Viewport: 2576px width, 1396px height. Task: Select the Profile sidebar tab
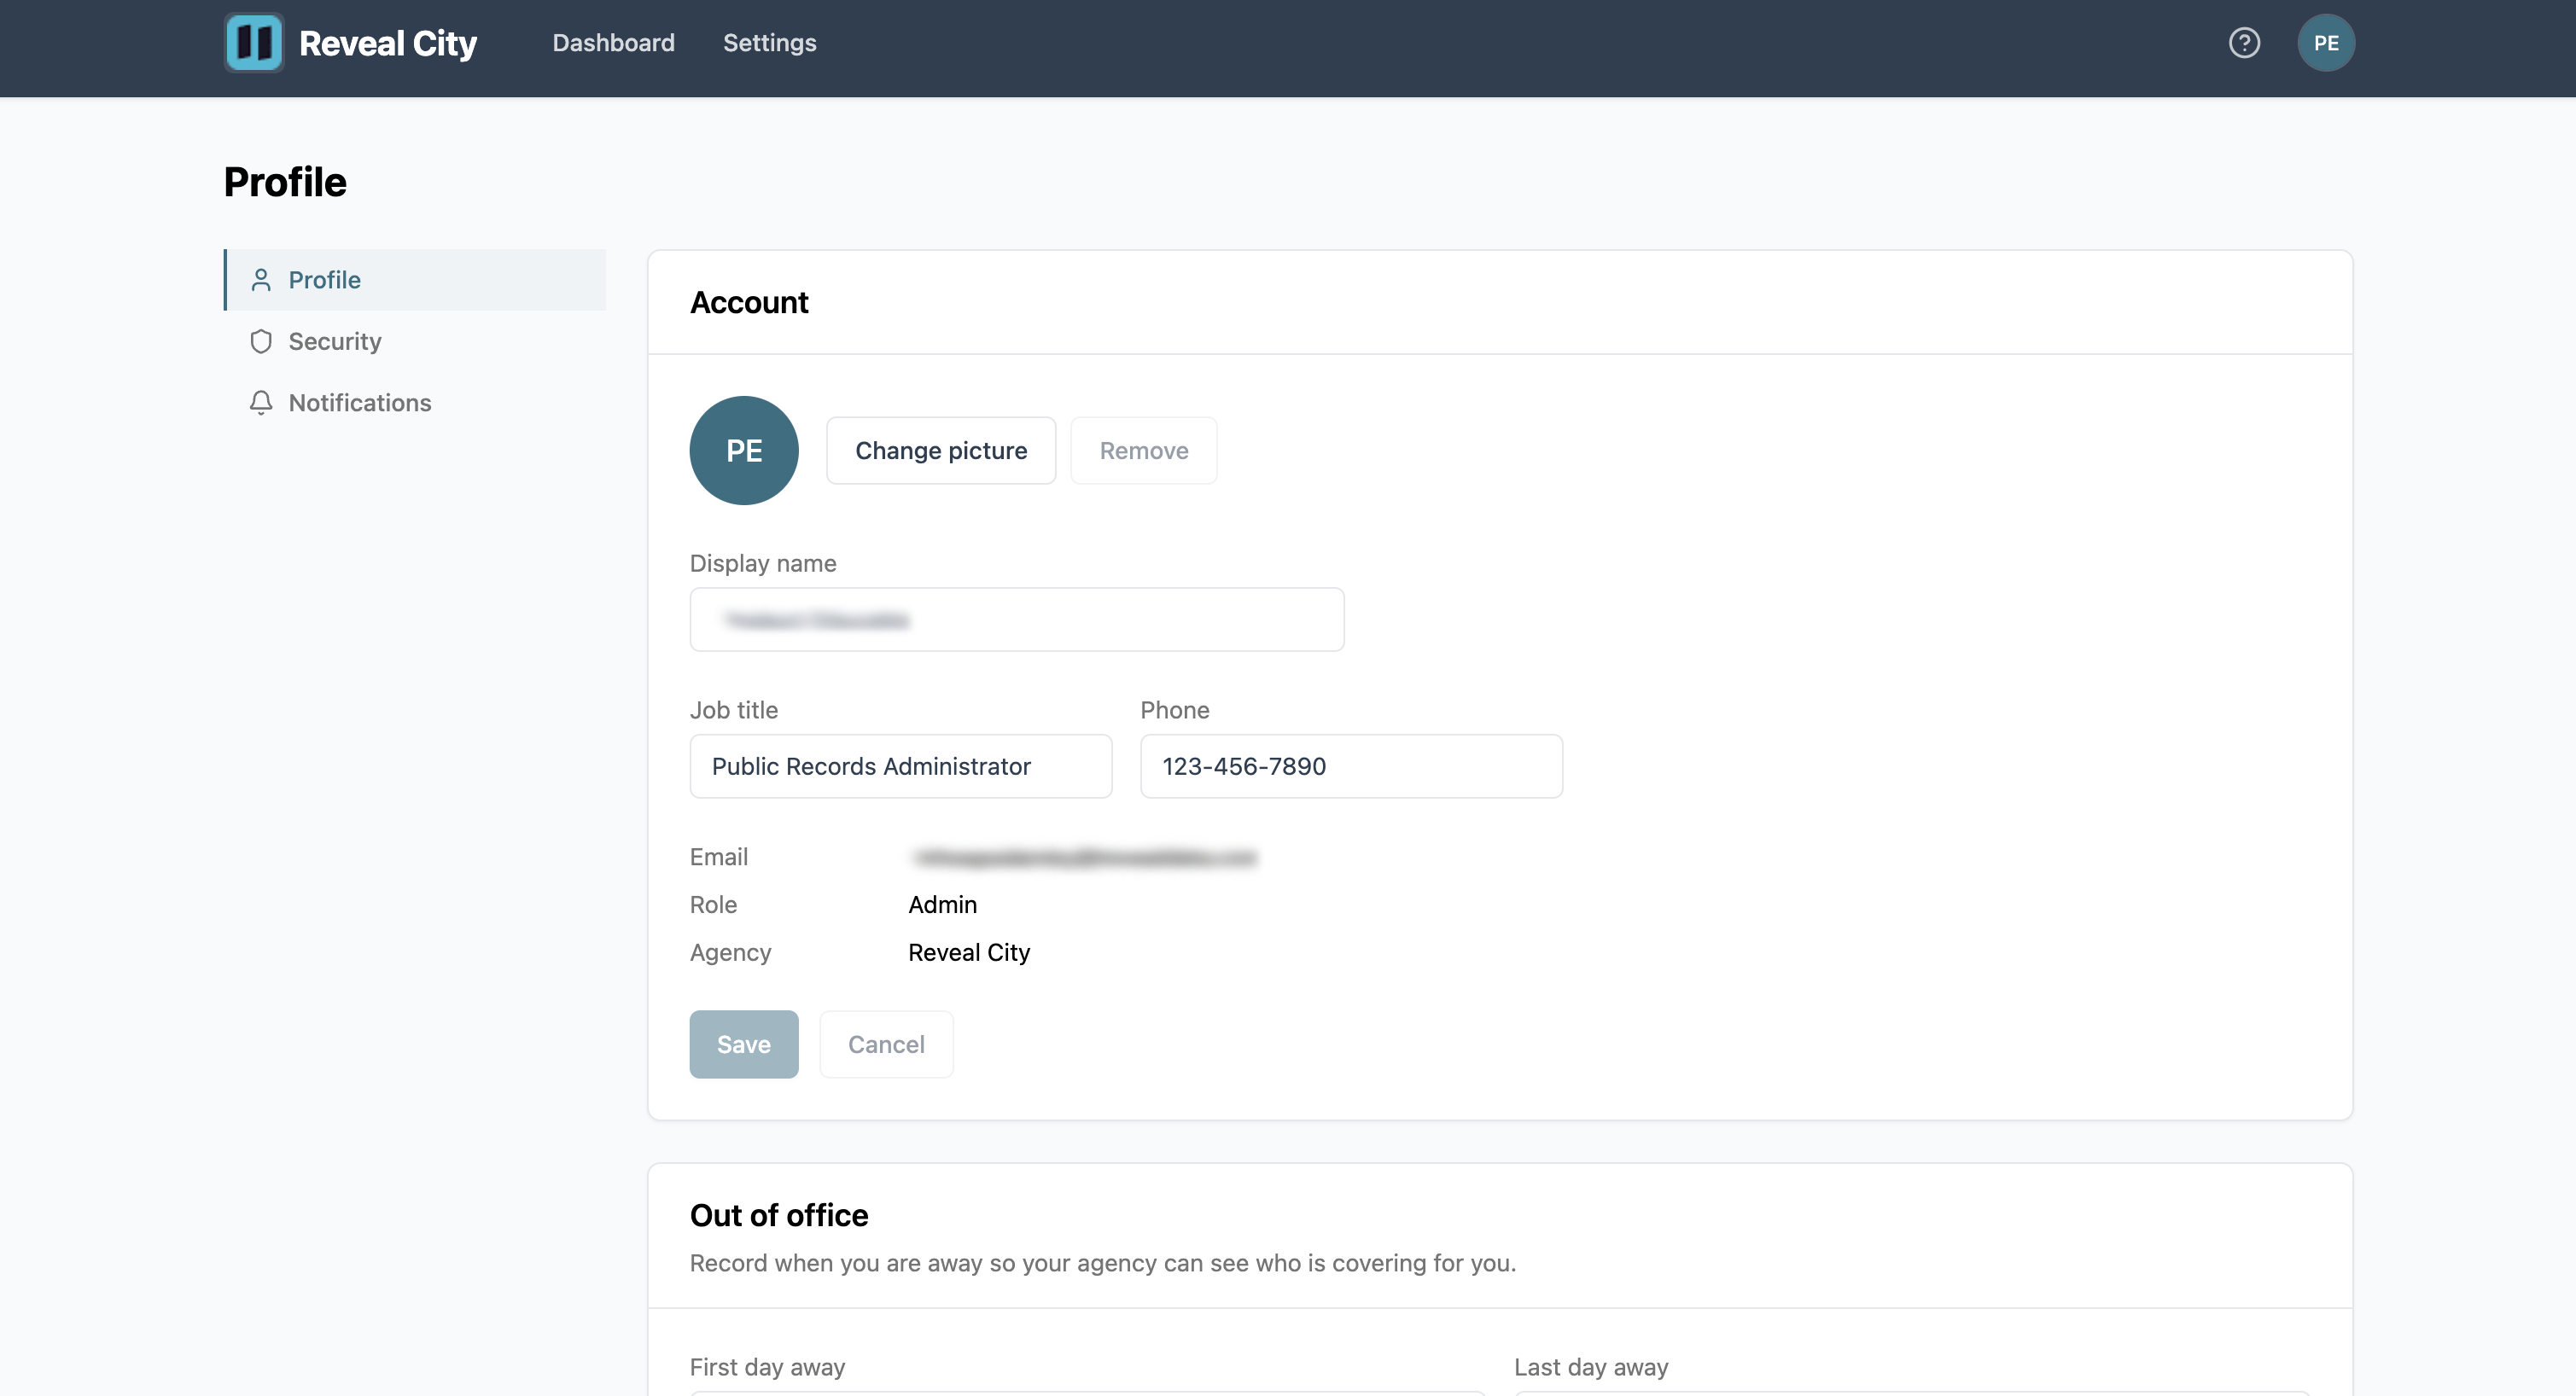[x=415, y=280]
